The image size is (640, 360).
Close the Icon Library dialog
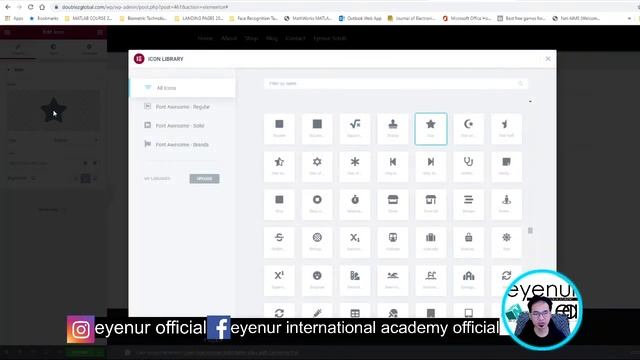click(x=548, y=59)
